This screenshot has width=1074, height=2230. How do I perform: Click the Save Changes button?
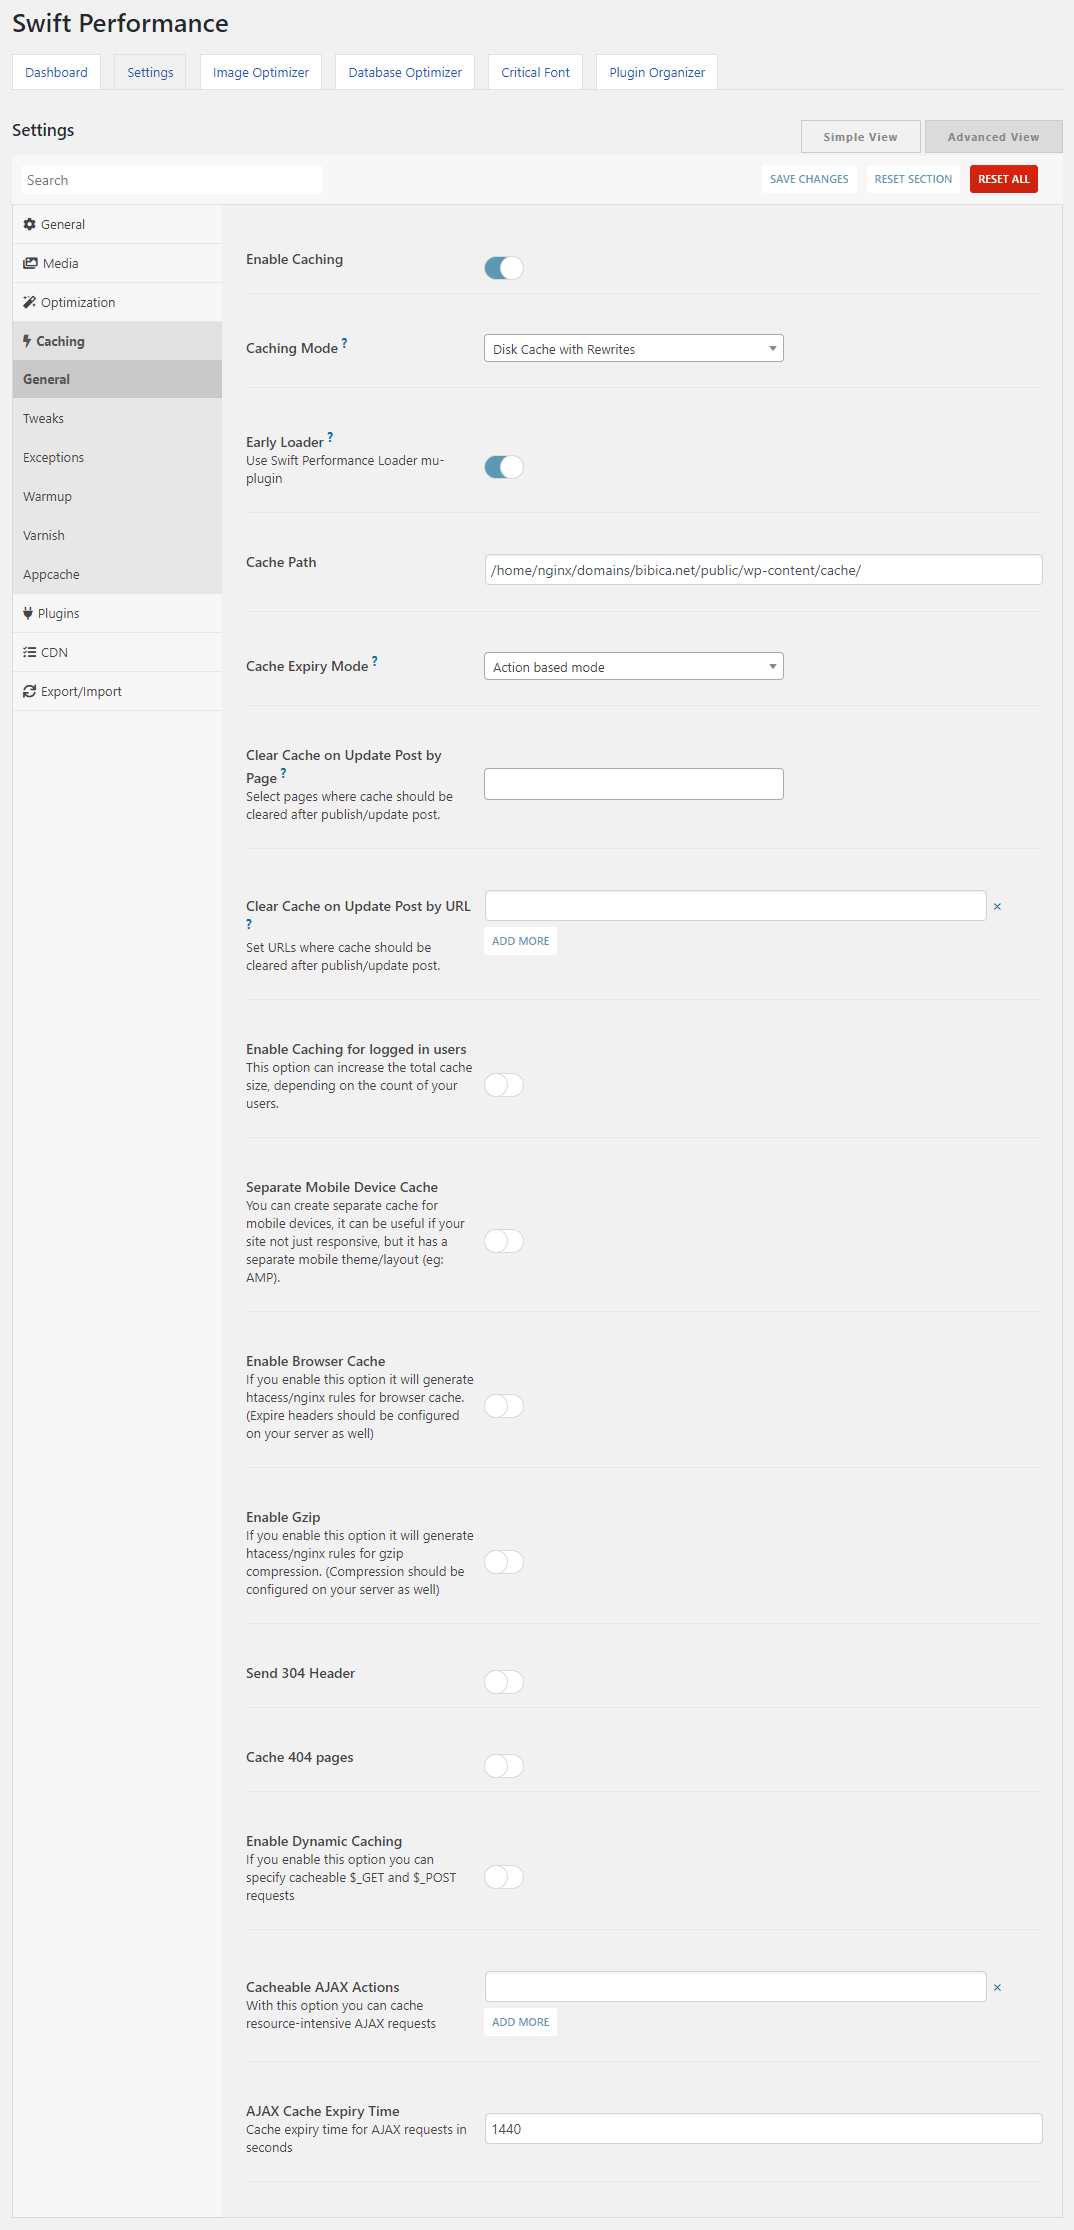(809, 179)
